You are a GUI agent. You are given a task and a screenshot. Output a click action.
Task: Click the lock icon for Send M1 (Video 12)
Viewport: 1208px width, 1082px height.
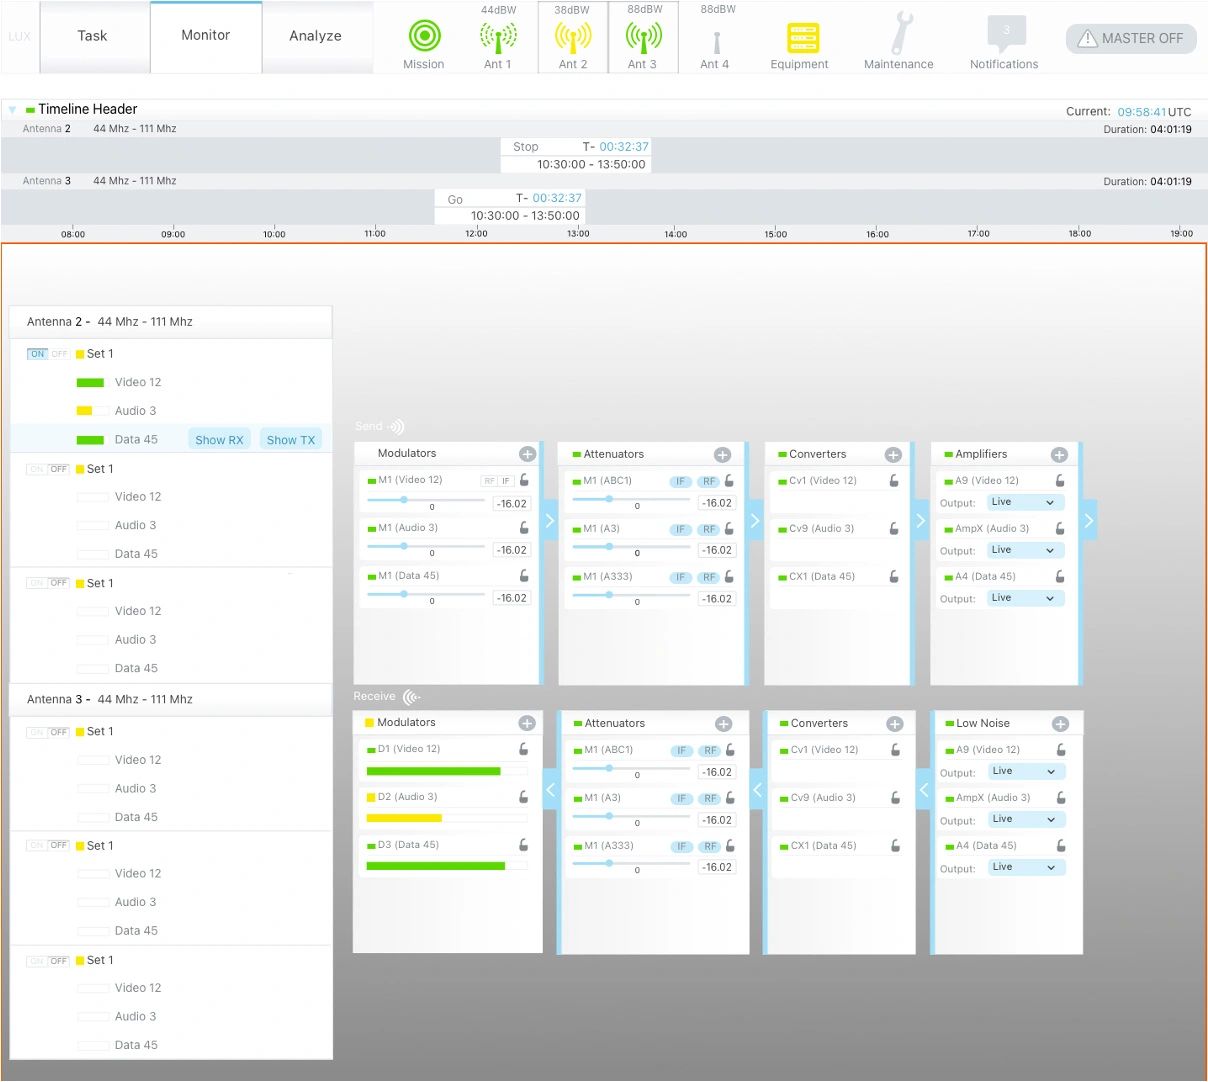(x=524, y=480)
